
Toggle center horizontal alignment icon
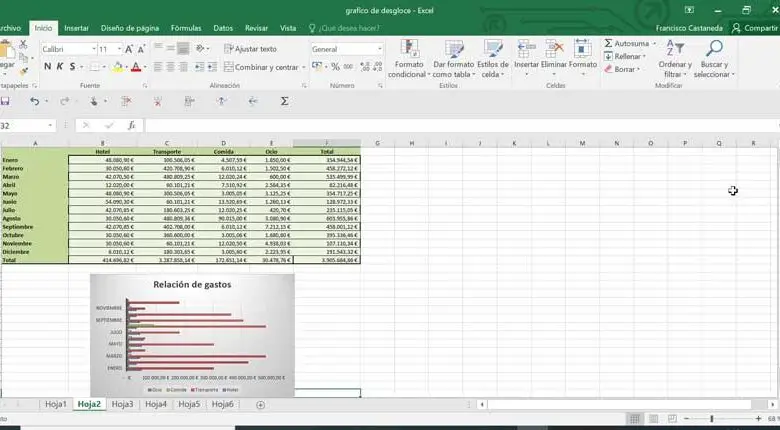[171, 67]
